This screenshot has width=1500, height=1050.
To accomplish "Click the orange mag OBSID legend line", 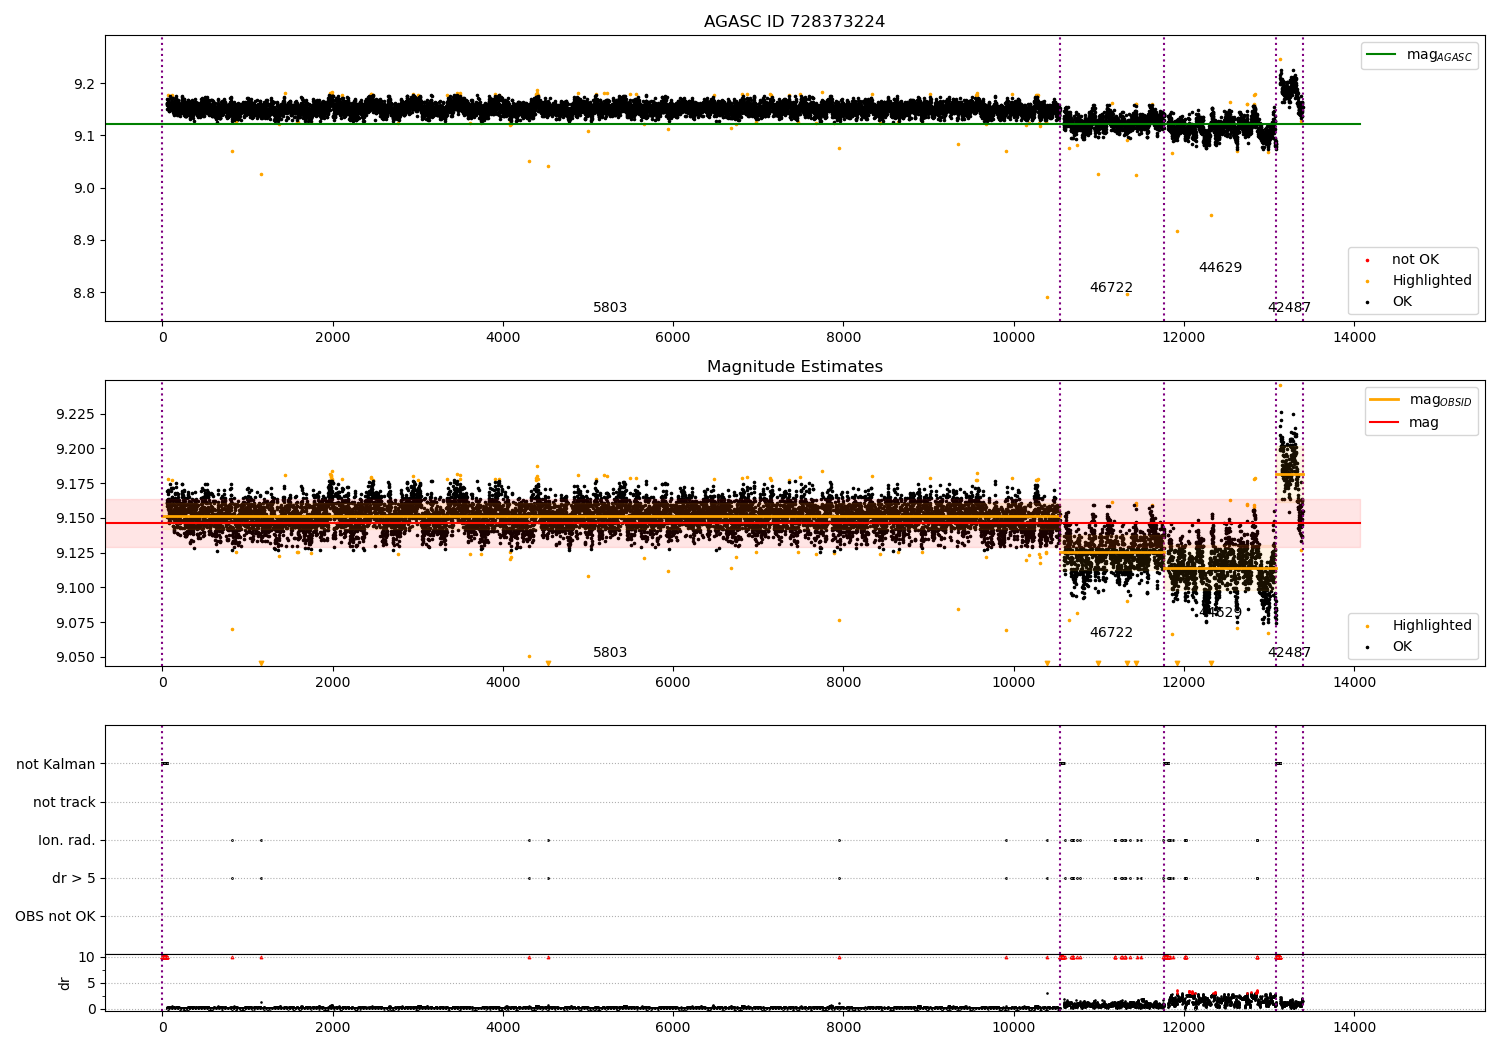I will tap(1385, 400).
